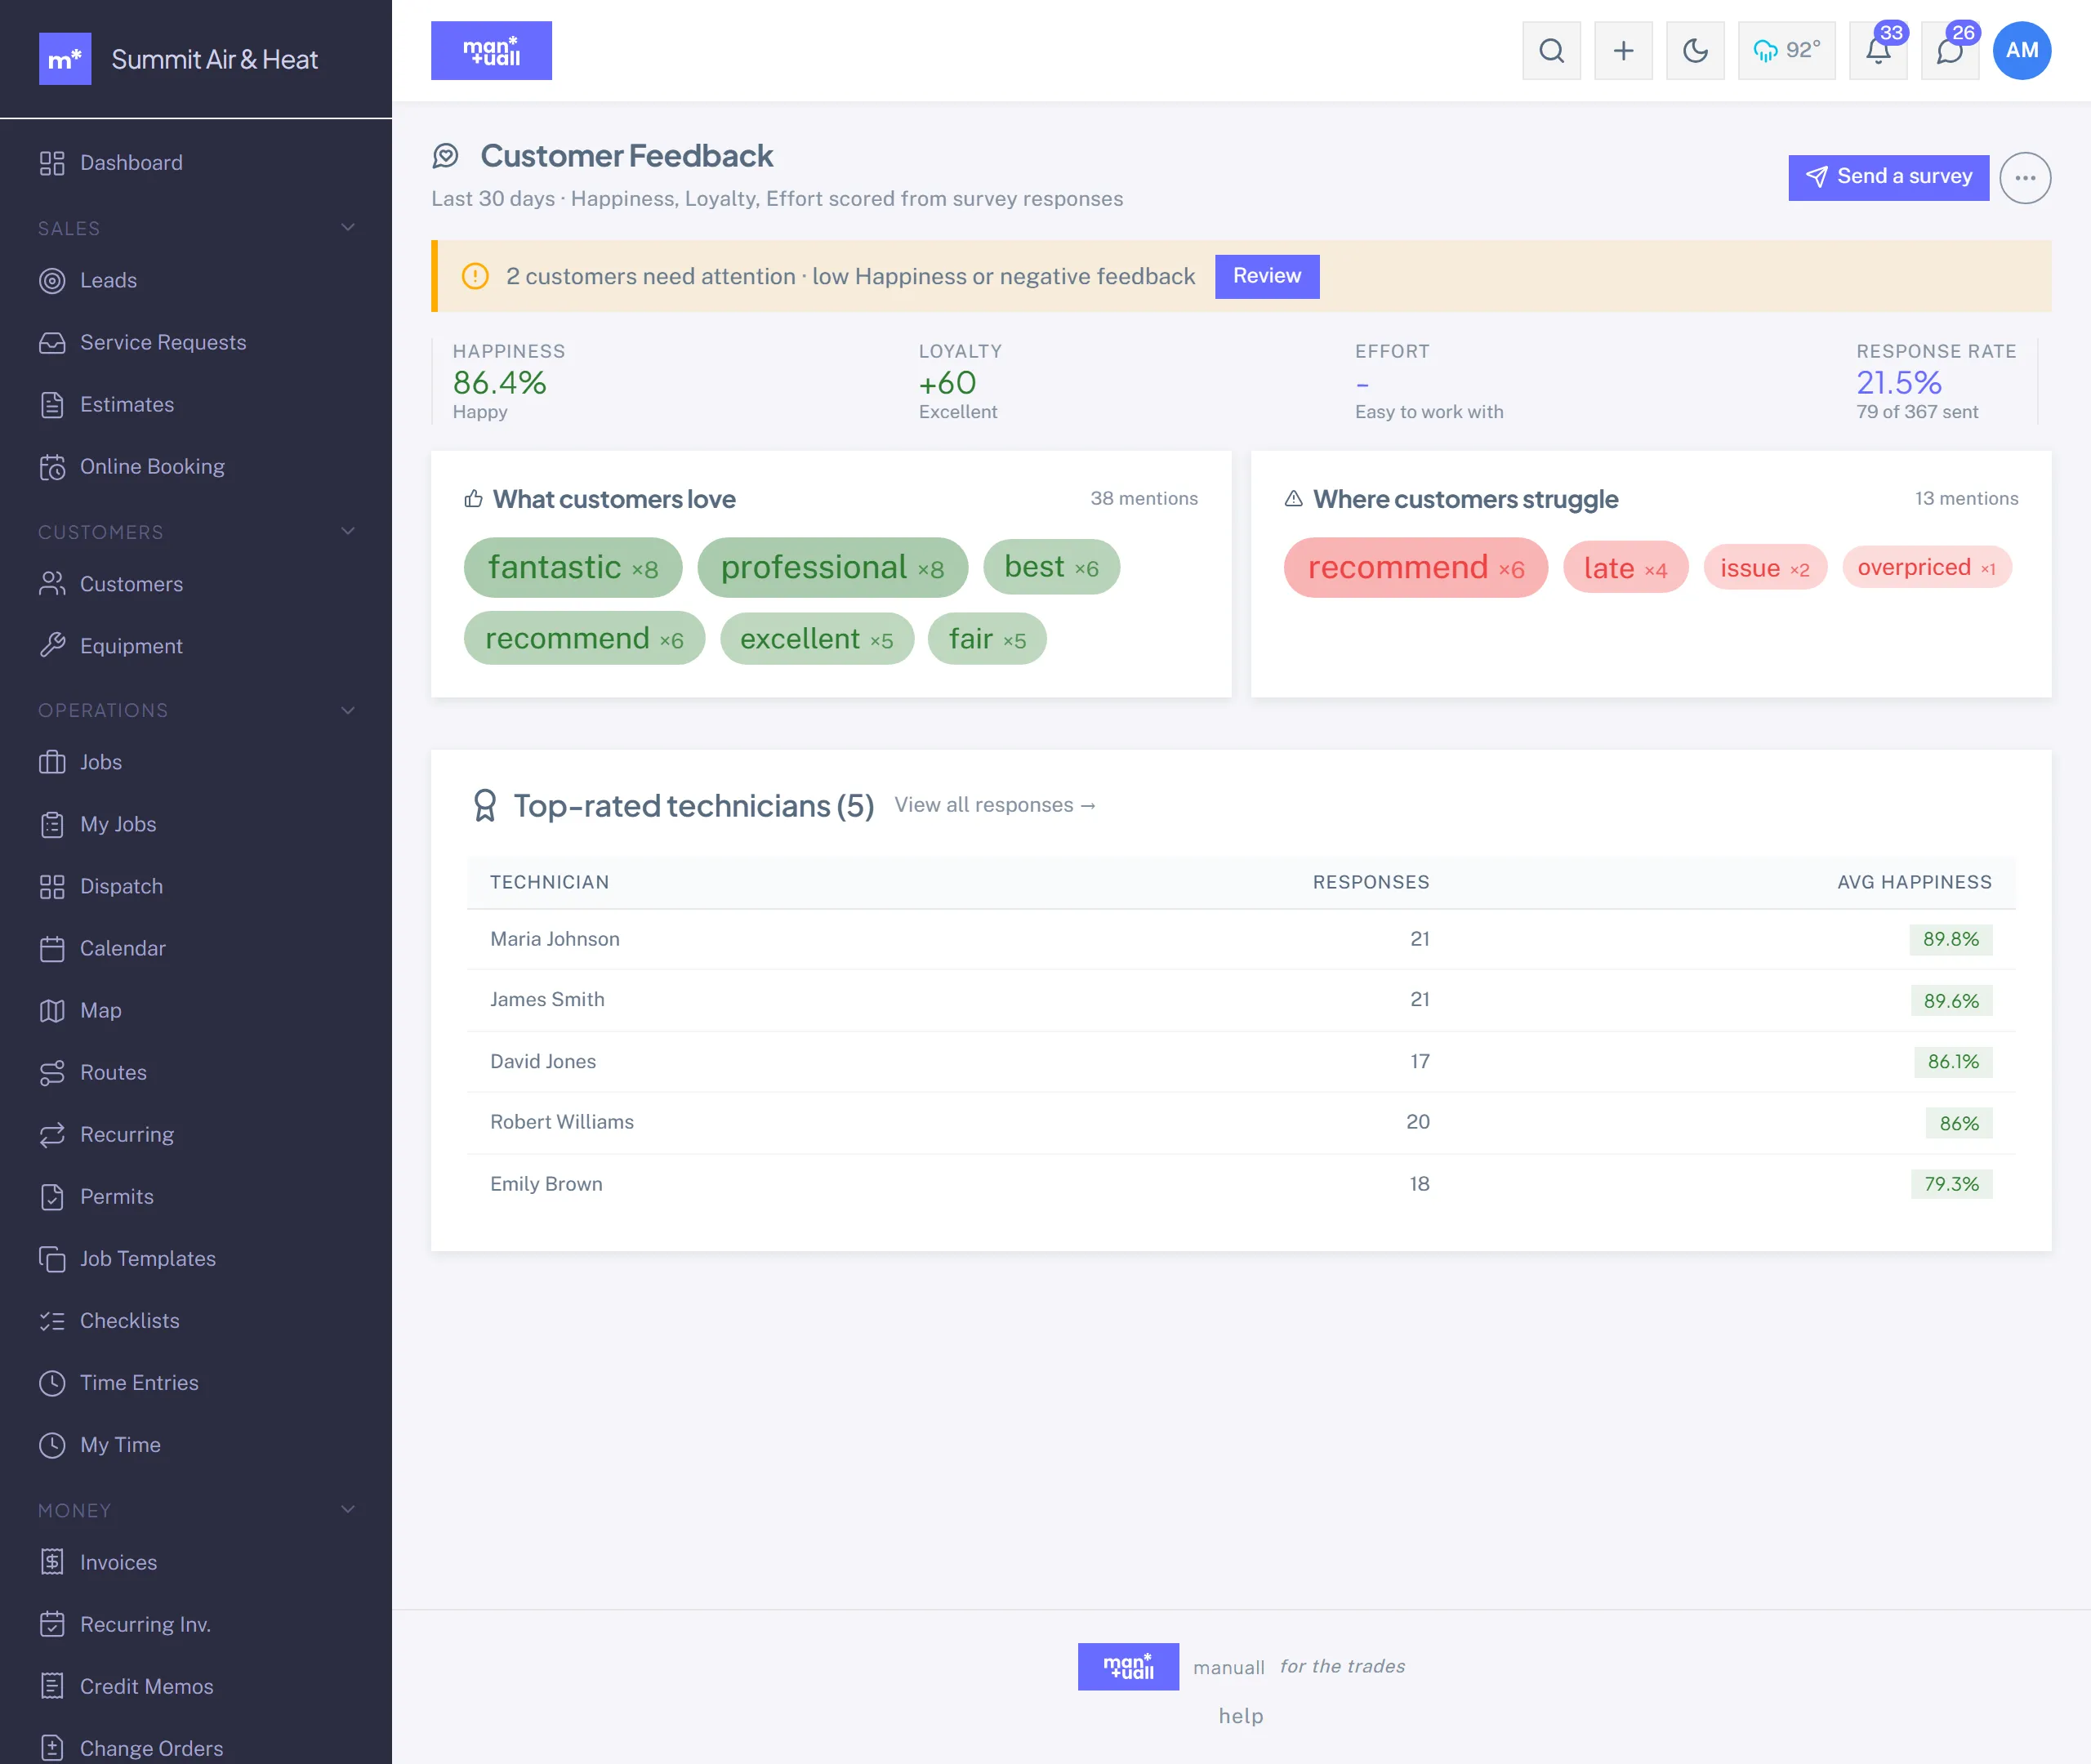
Task: Open View all responses link
Action: (x=995, y=805)
